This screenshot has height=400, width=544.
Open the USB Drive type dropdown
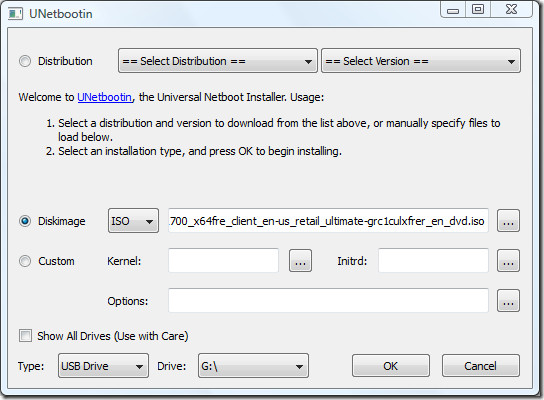pos(103,366)
